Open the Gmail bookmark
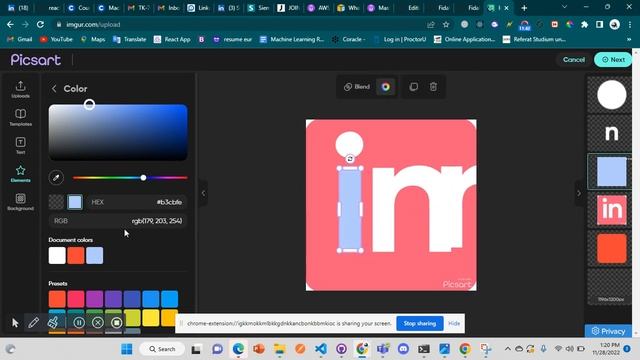640x360 pixels. [x=20, y=39]
